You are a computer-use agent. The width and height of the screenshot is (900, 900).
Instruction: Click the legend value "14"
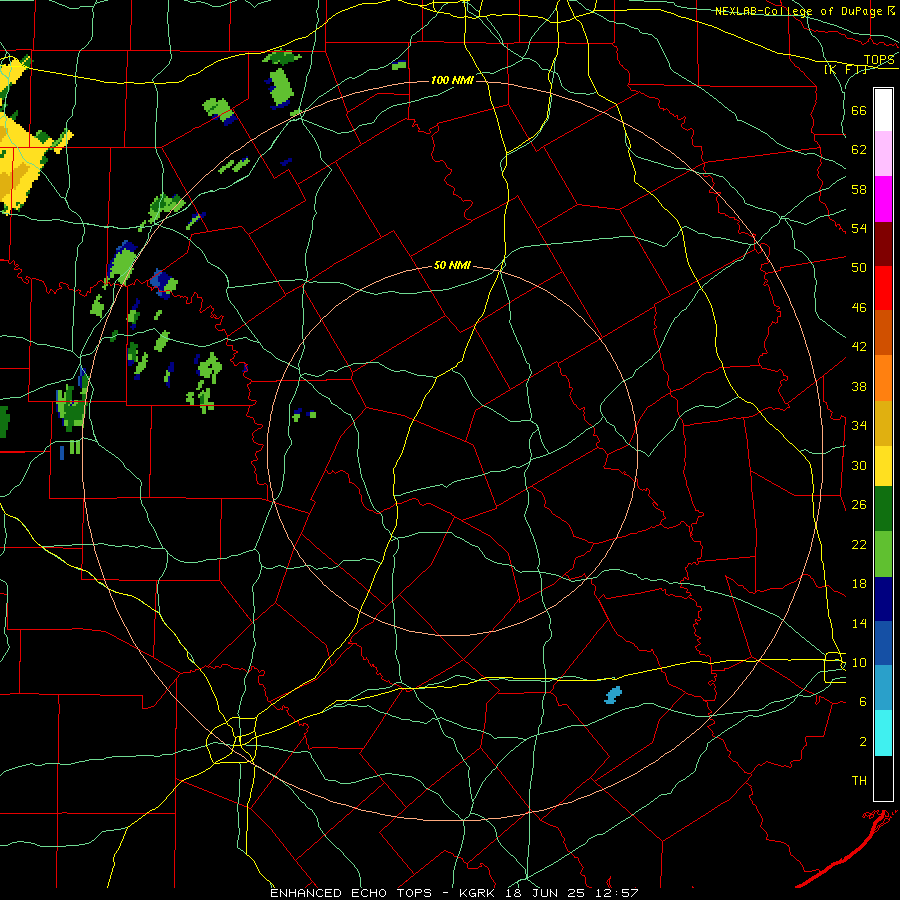click(859, 623)
